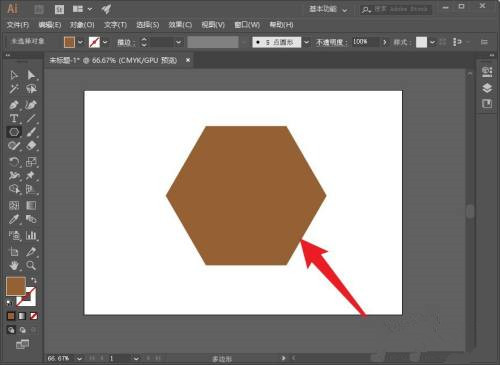
Task: Open the 编辑(E) menu
Action: click(50, 25)
